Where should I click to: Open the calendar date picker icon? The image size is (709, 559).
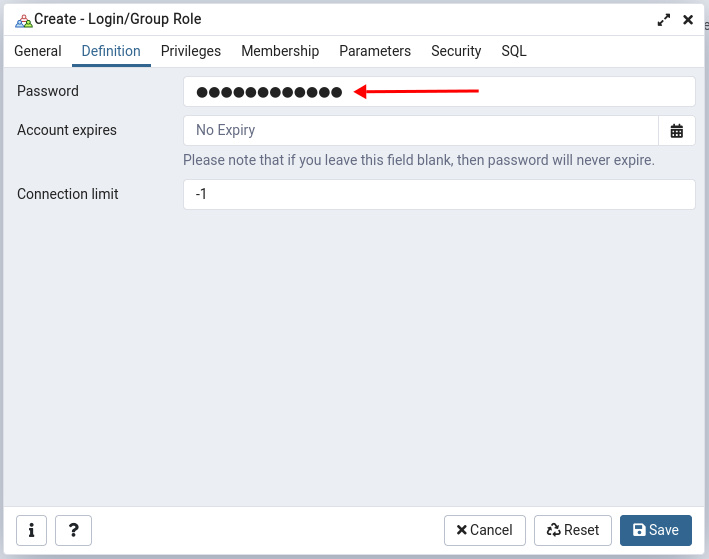click(677, 131)
